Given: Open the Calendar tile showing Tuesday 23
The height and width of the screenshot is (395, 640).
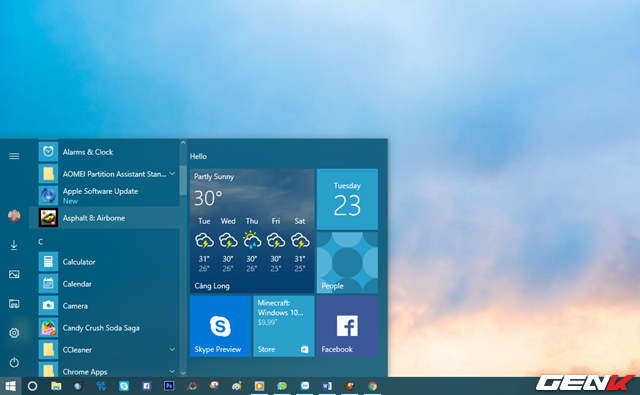Looking at the screenshot, I should tap(347, 200).
